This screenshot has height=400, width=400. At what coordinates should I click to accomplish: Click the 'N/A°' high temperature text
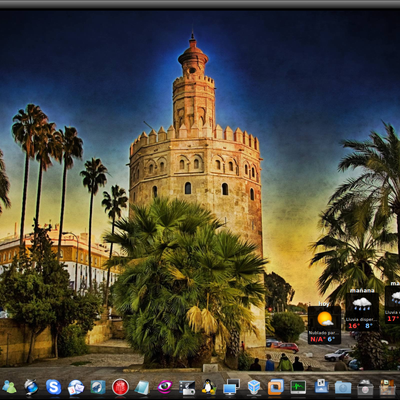[317, 339]
